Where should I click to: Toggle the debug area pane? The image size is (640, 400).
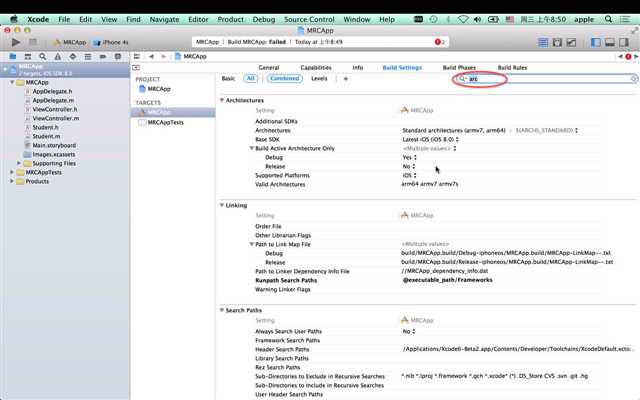(610, 42)
